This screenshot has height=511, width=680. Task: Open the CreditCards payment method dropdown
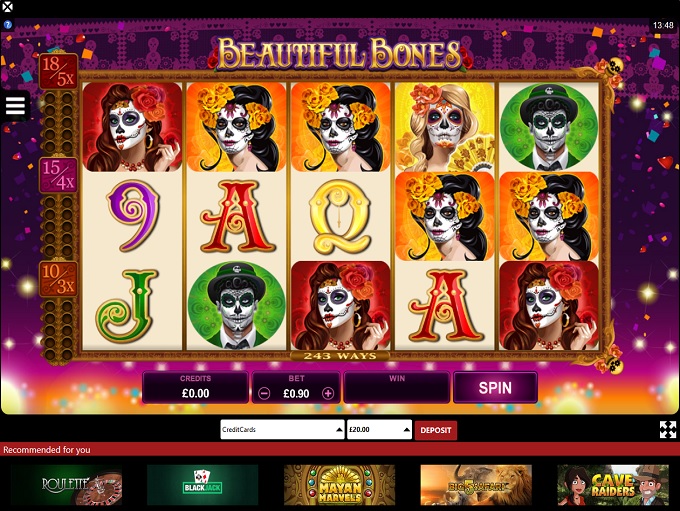tap(282, 429)
